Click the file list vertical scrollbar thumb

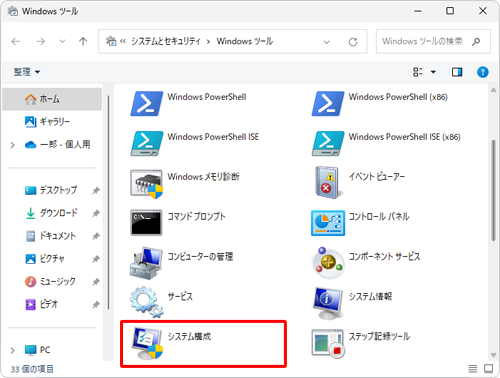click(493, 190)
